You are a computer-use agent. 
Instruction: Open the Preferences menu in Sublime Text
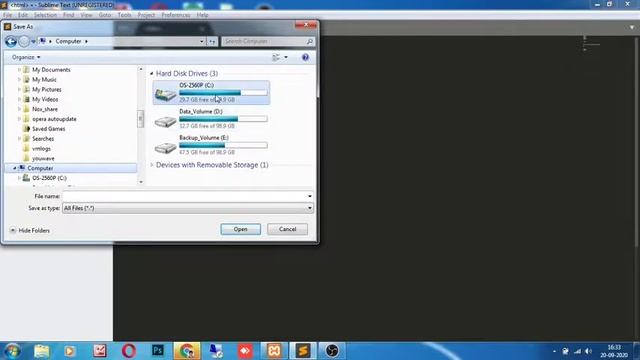pyautogui.click(x=176, y=15)
